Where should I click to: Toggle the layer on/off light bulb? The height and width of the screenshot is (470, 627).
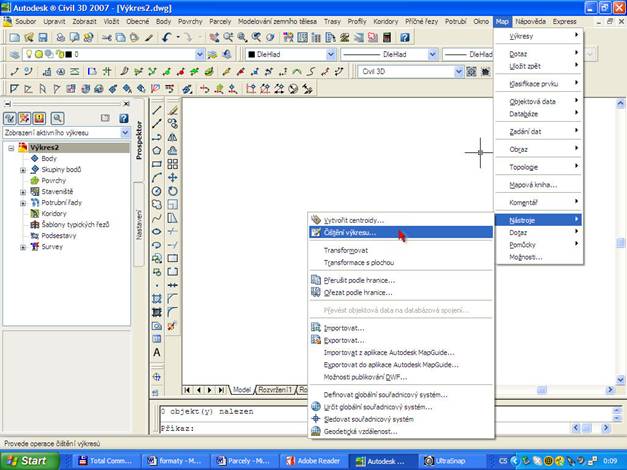coord(29,54)
